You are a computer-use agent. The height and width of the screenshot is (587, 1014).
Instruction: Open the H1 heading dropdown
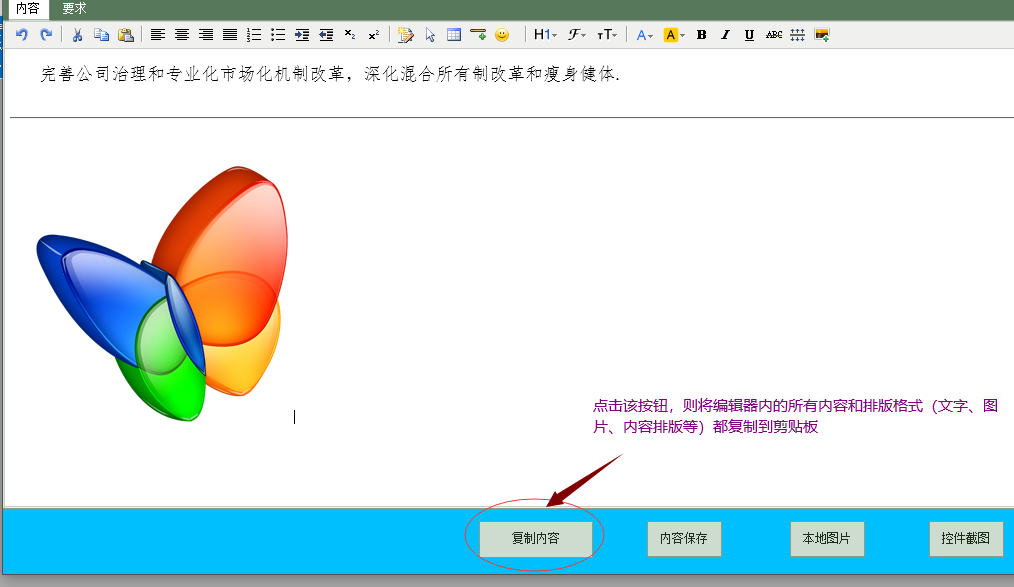point(545,35)
